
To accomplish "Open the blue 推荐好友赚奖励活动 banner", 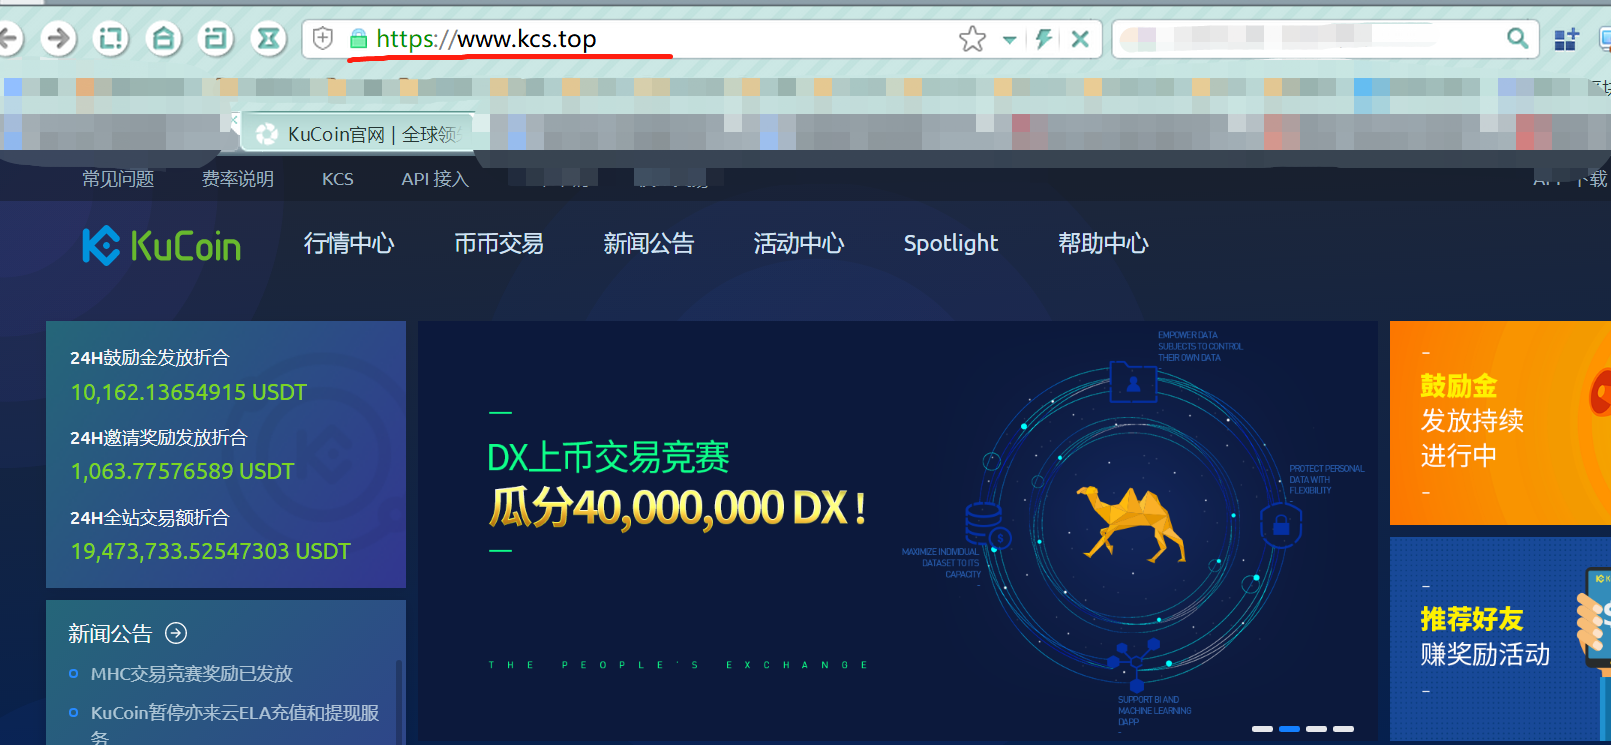I will click(x=1500, y=639).
